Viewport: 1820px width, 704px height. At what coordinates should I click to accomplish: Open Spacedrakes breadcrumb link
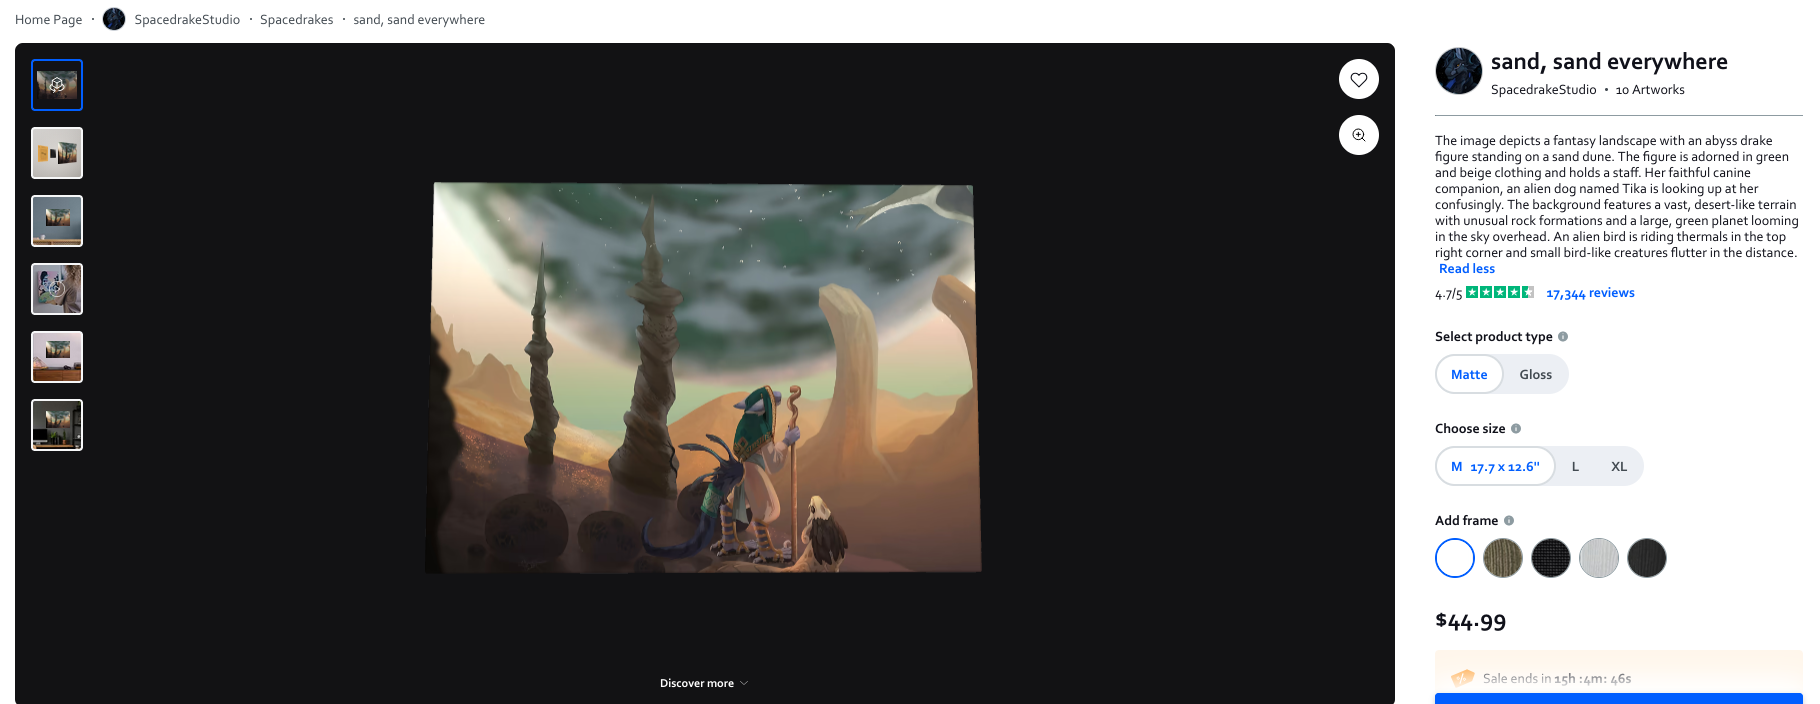click(x=296, y=19)
